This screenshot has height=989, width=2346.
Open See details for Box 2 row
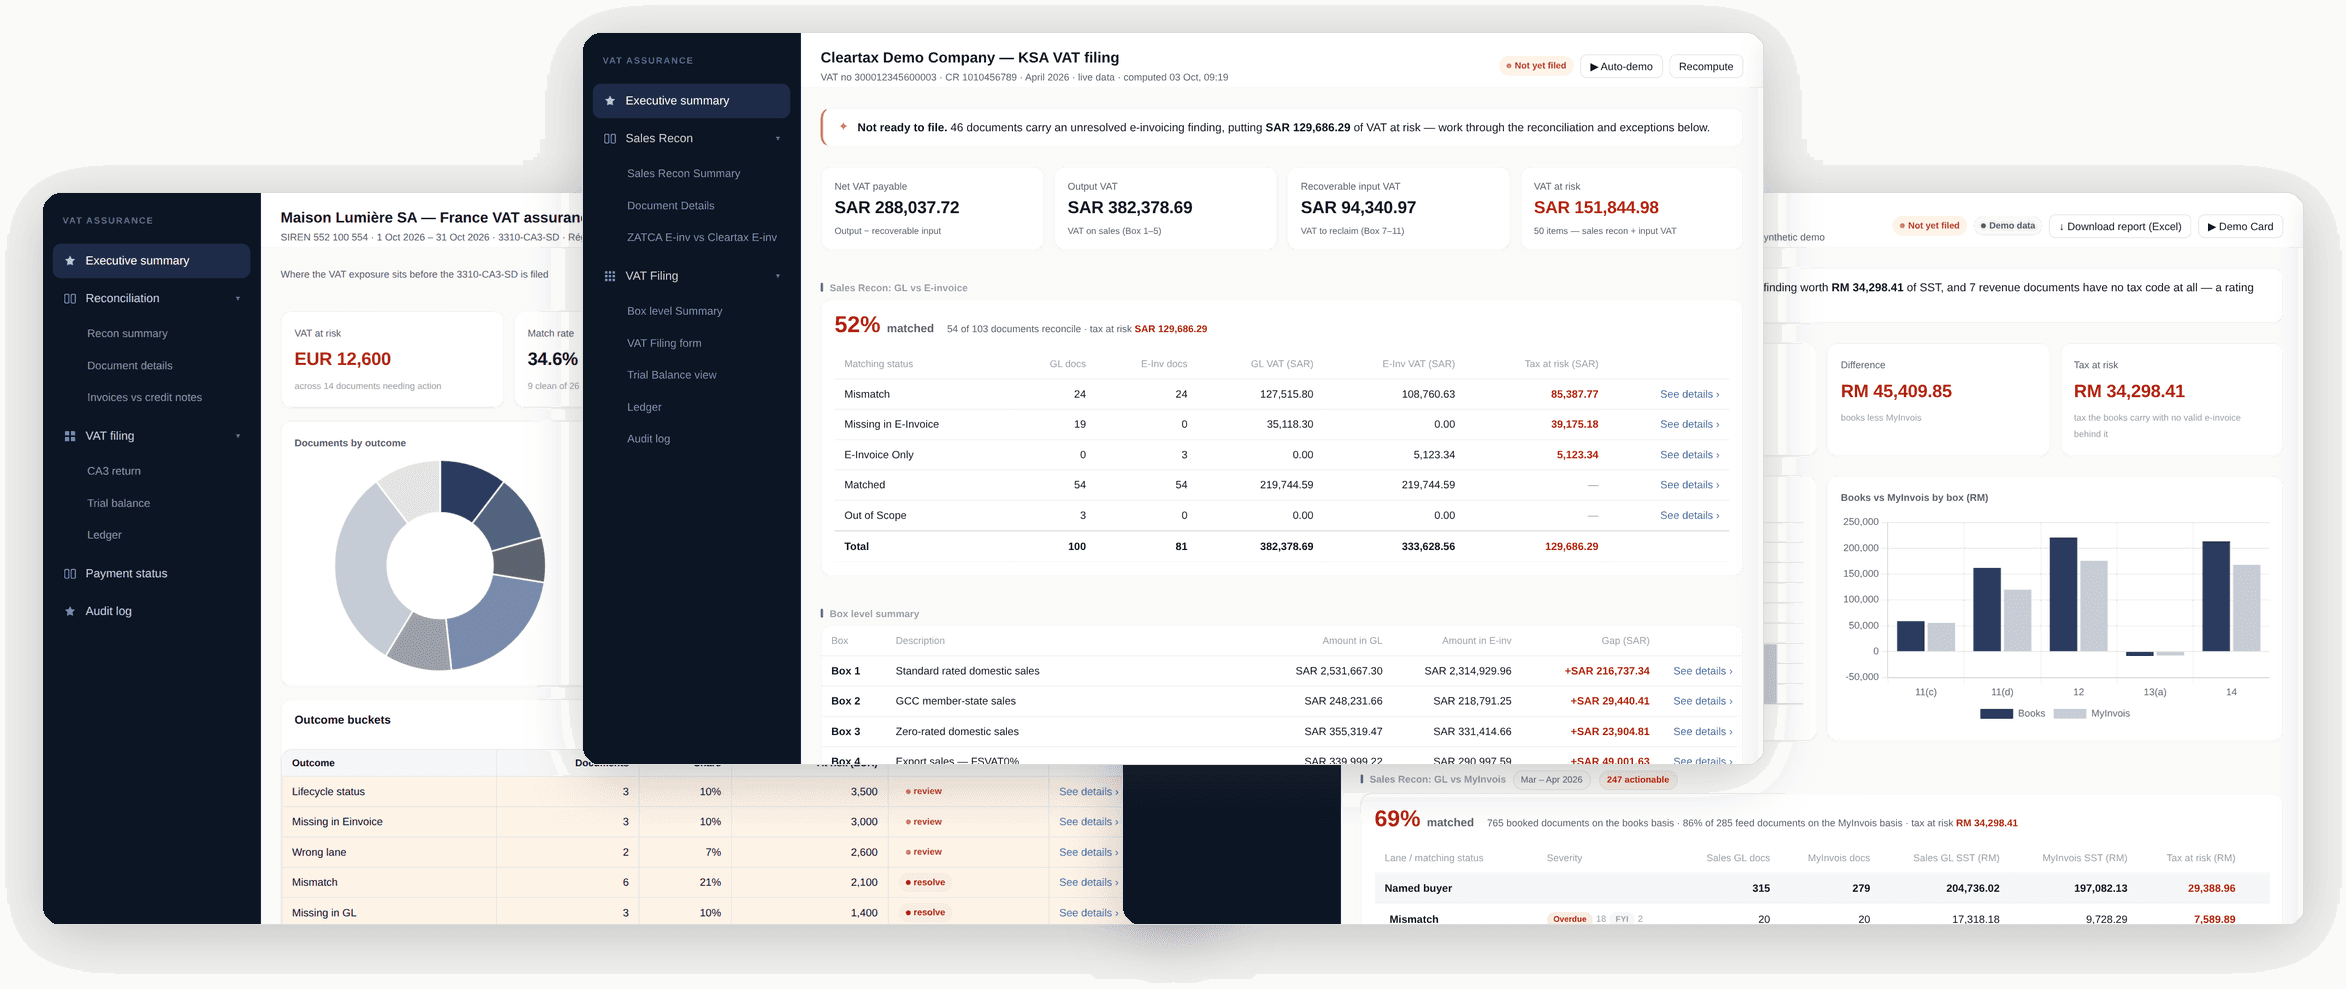tap(1702, 701)
